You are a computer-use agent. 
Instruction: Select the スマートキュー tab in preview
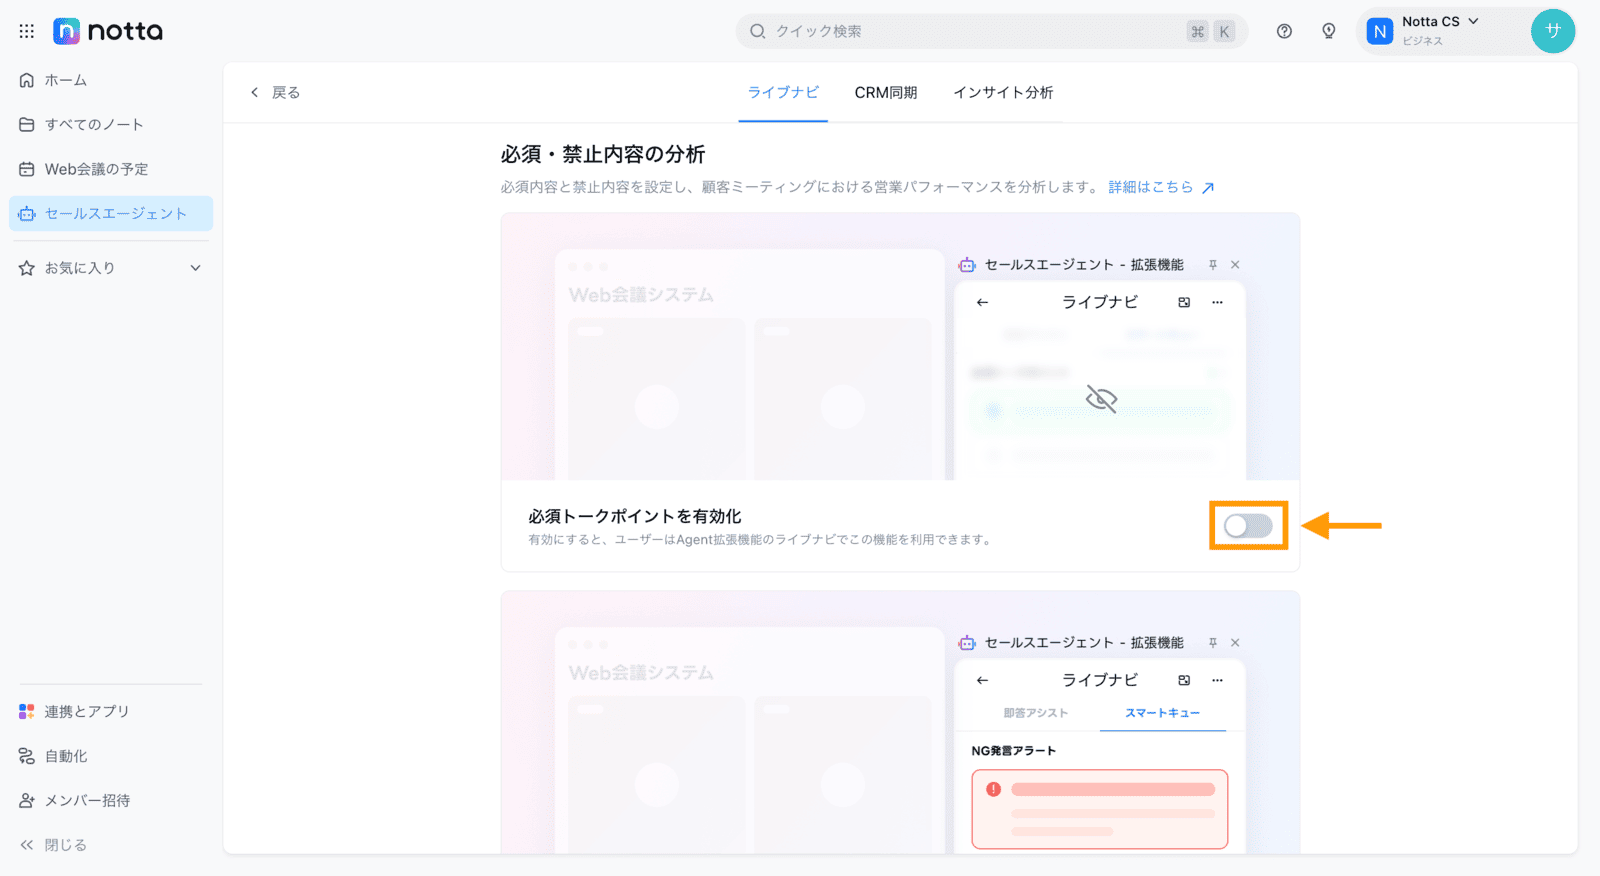(1162, 713)
